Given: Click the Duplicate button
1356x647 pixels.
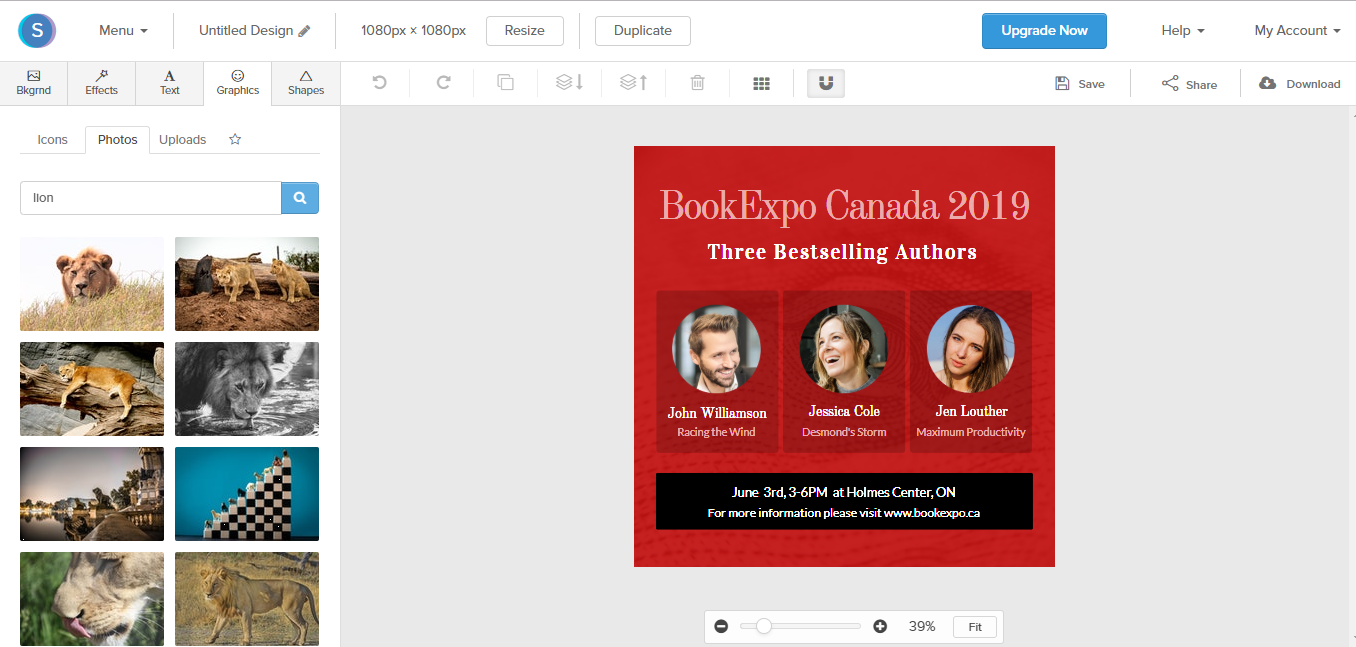Looking at the screenshot, I should pyautogui.click(x=642, y=31).
